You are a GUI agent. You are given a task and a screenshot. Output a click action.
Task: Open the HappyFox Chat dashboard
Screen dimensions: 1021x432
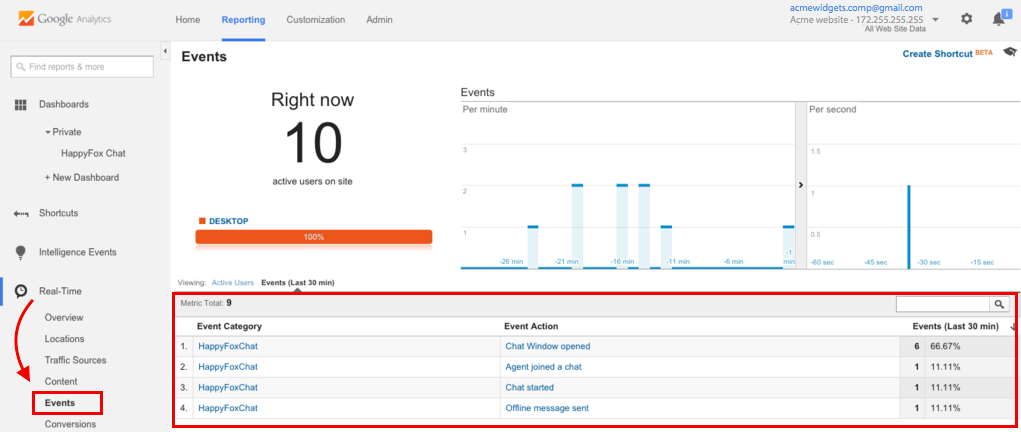point(93,154)
